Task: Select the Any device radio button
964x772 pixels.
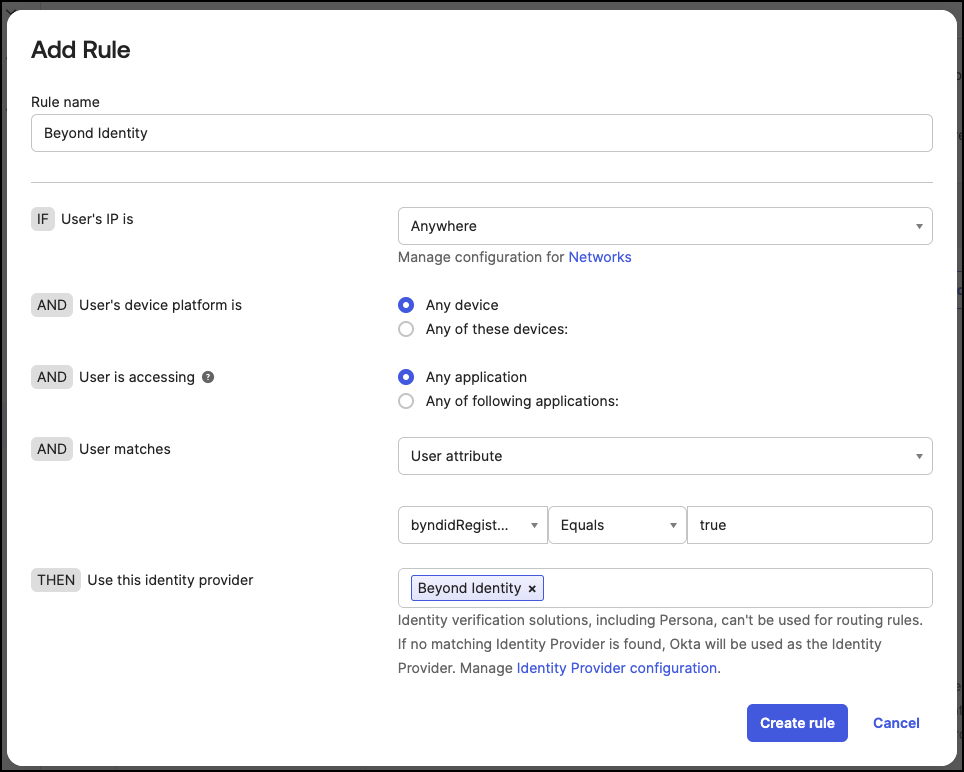Action: 406,305
